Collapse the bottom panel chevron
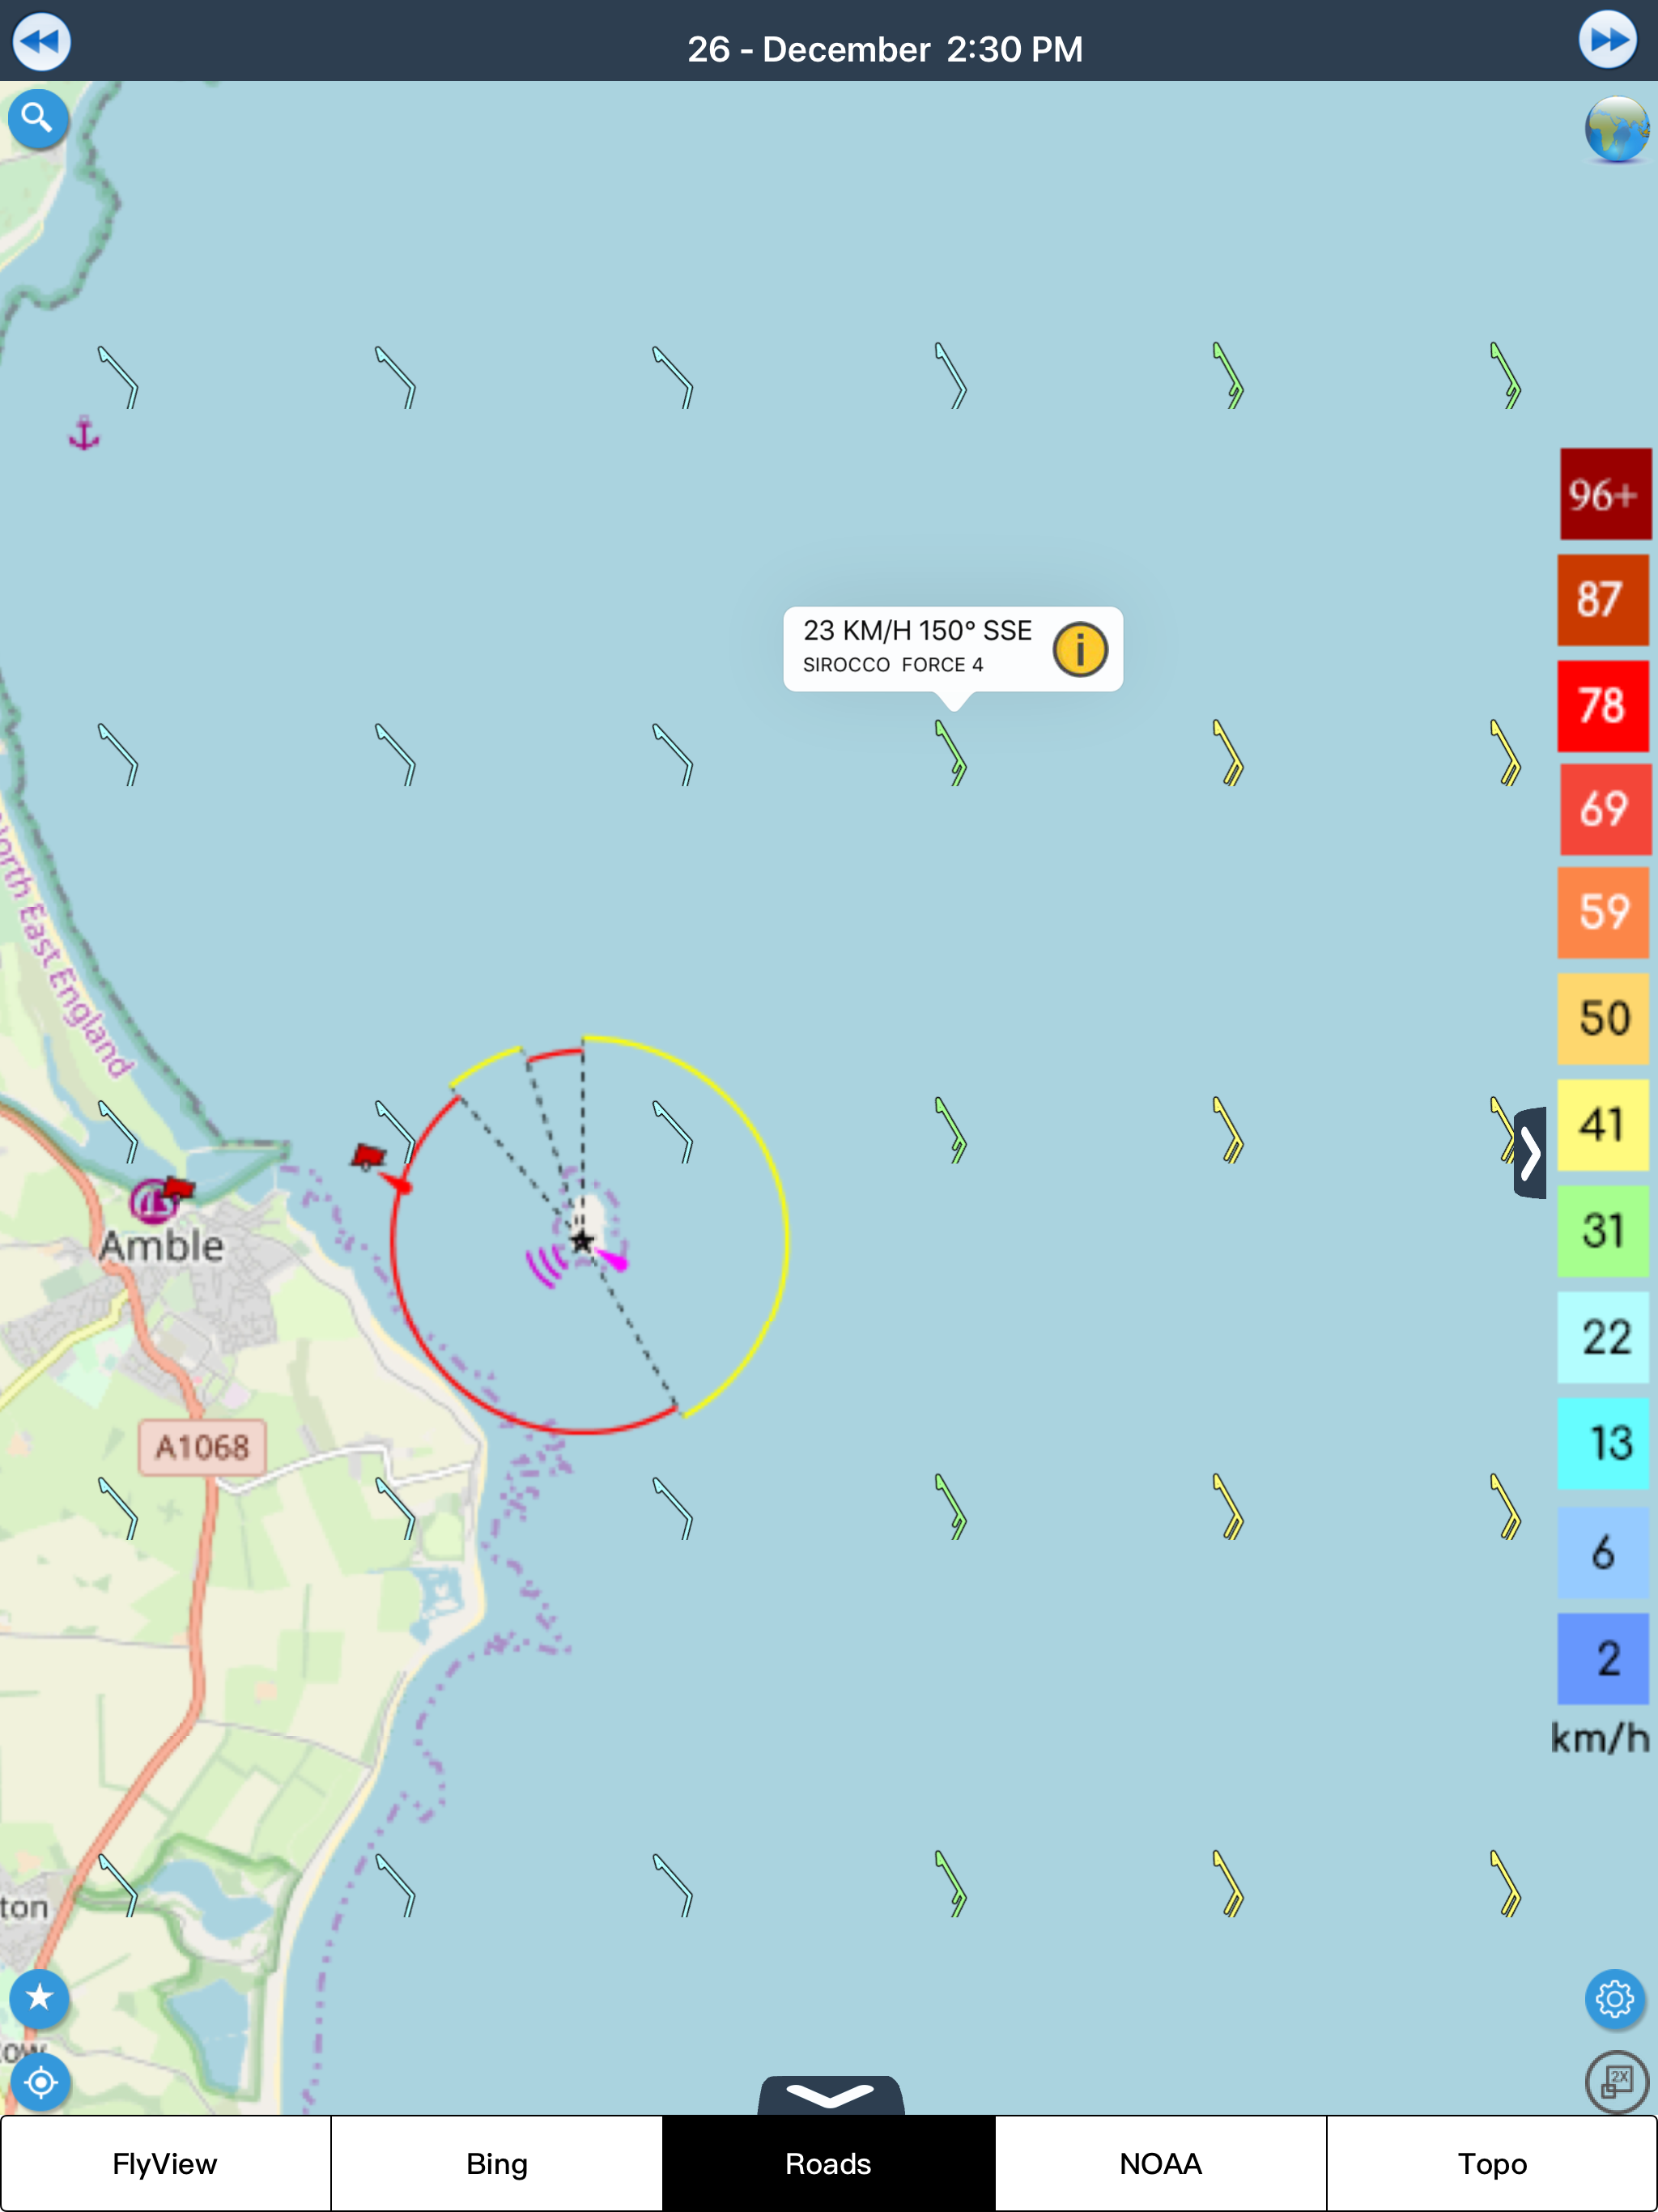Screen dimensions: 1658x2212 click(830, 2095)
